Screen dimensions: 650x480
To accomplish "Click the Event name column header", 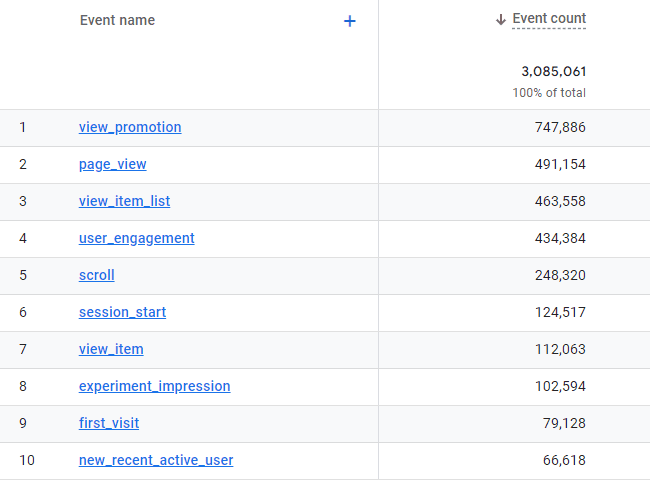I will pos(117,20).
